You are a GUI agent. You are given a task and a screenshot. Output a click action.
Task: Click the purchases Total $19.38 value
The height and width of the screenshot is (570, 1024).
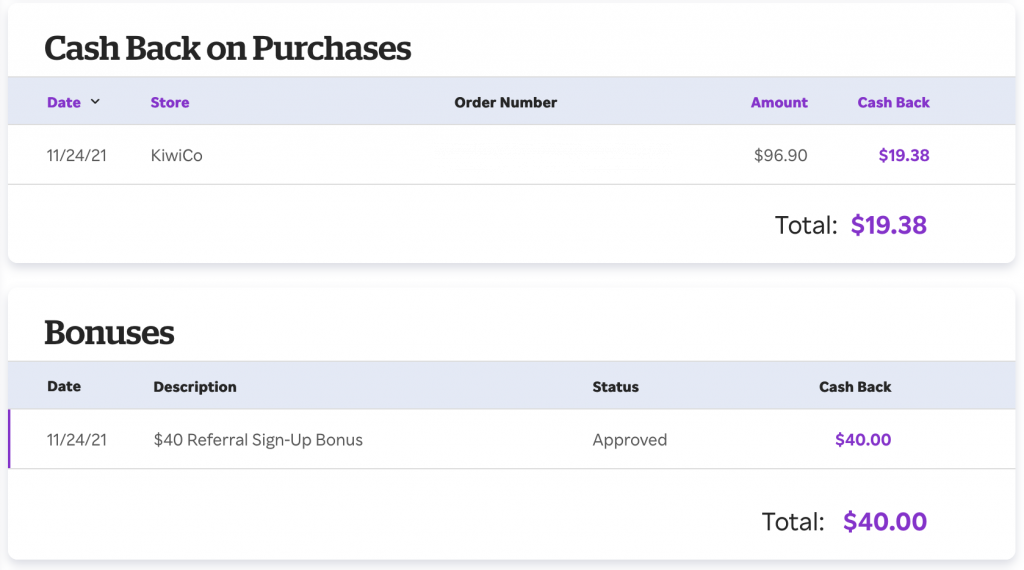pyautogui.click(x=888, y=225)
